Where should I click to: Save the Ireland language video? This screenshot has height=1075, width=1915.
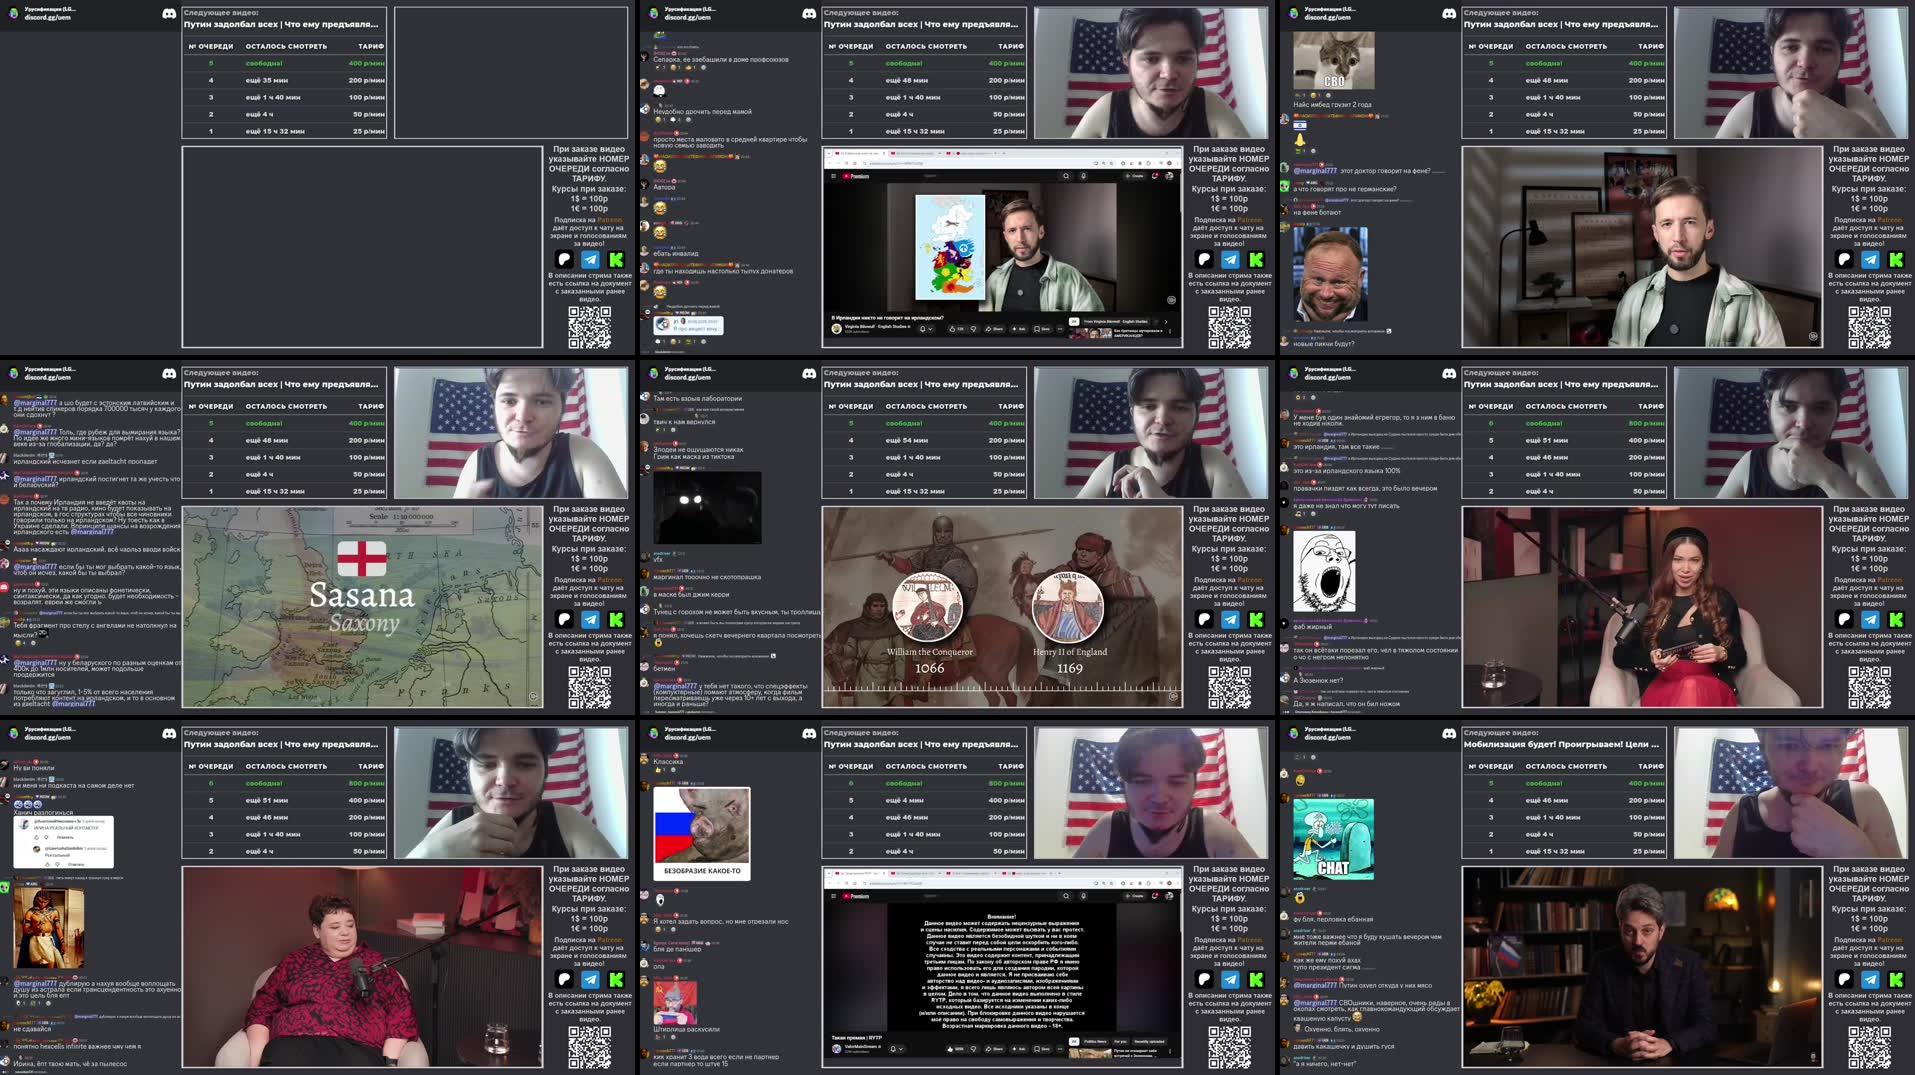pos(1042,329)
